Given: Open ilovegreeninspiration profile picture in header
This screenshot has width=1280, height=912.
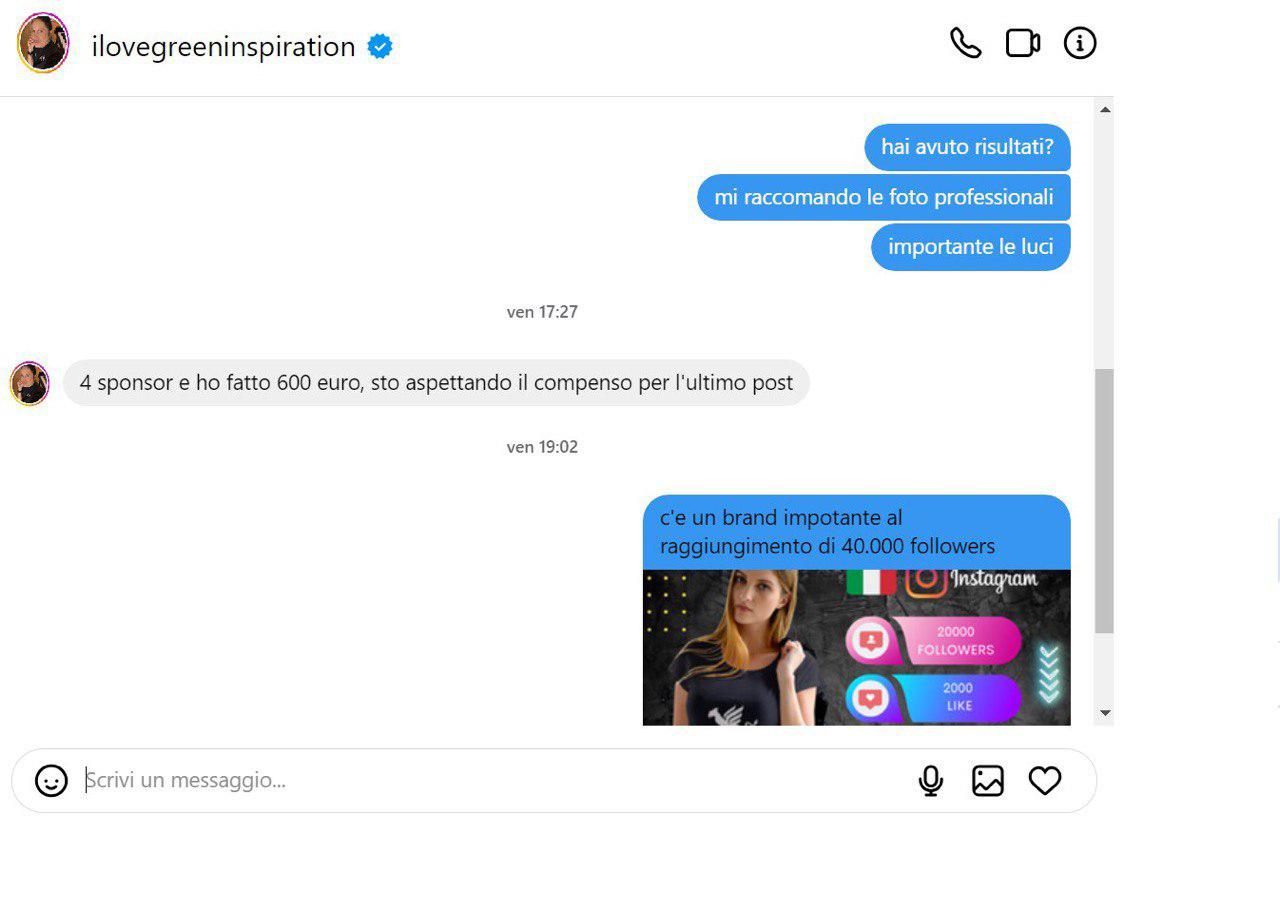Looking at the screenshot, I should [x=43, y=43].
